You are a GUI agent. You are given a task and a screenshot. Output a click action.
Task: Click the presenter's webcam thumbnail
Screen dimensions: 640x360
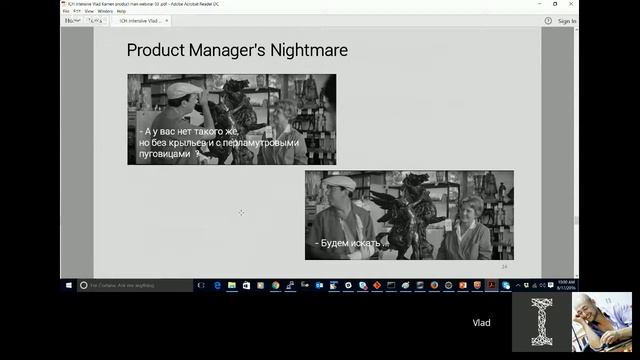point(602,322)
